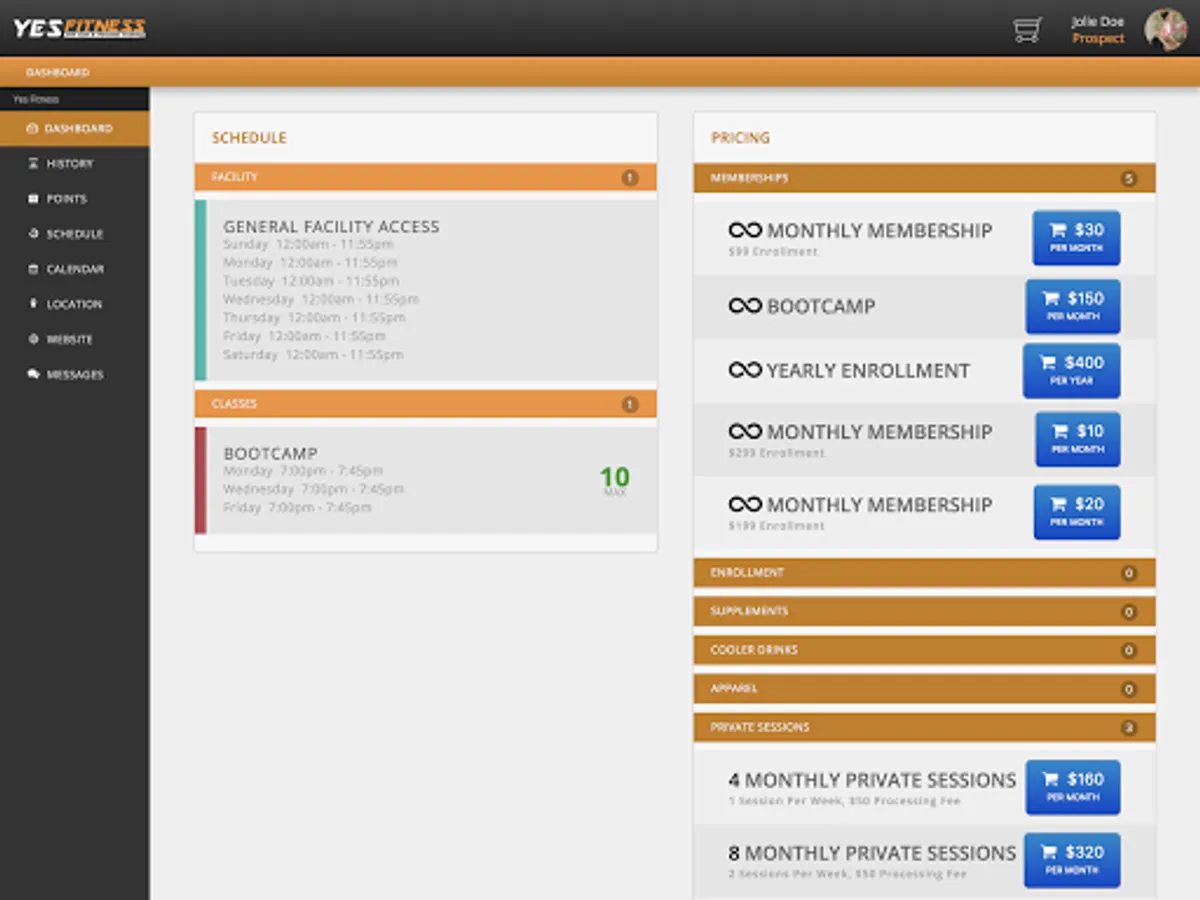This screenshot has width=1200, height=900.
Task: Click Yes Fitness label above sidebar
Action: click(36, 100)
